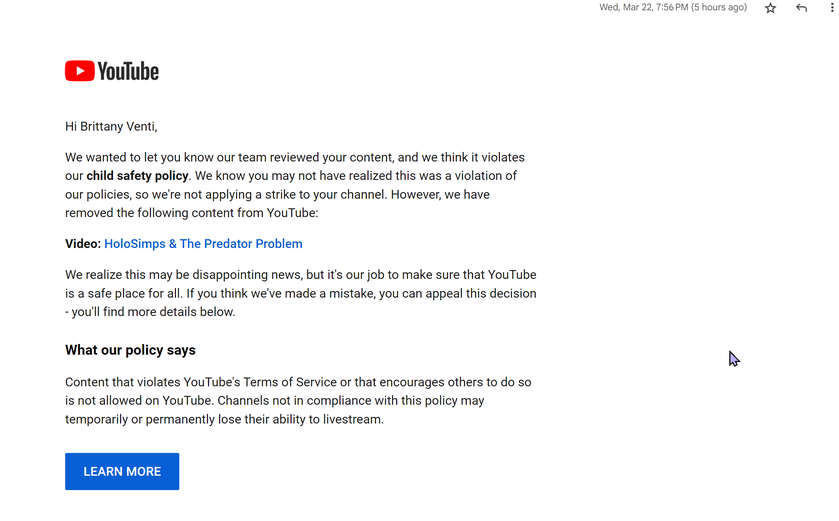Image resolution: width=839 pixels, height=521 pixels.
Task: Click the email timestamp Wed, Mar 22
Action: pyautogui.click(x=673, y=7)
